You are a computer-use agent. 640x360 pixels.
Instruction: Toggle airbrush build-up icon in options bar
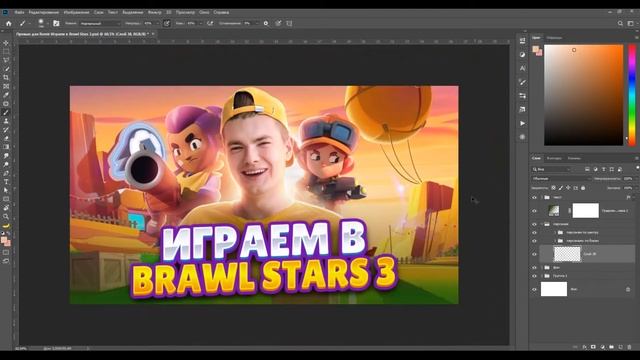(x=210, y=23)
